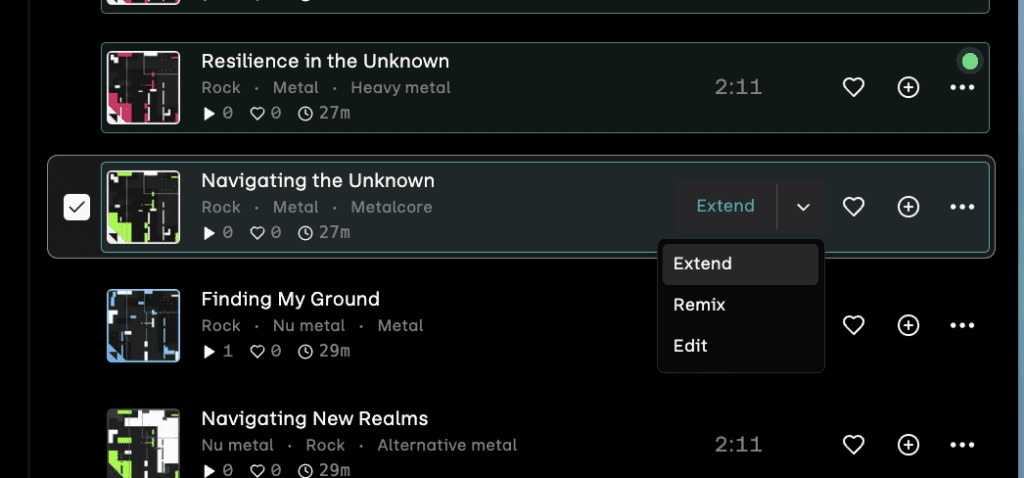This screenshot has width=1024, height=478.
Task: Collapse the Extend dropdown chevron
Action: pyautogui.click(x=802, y=207)
